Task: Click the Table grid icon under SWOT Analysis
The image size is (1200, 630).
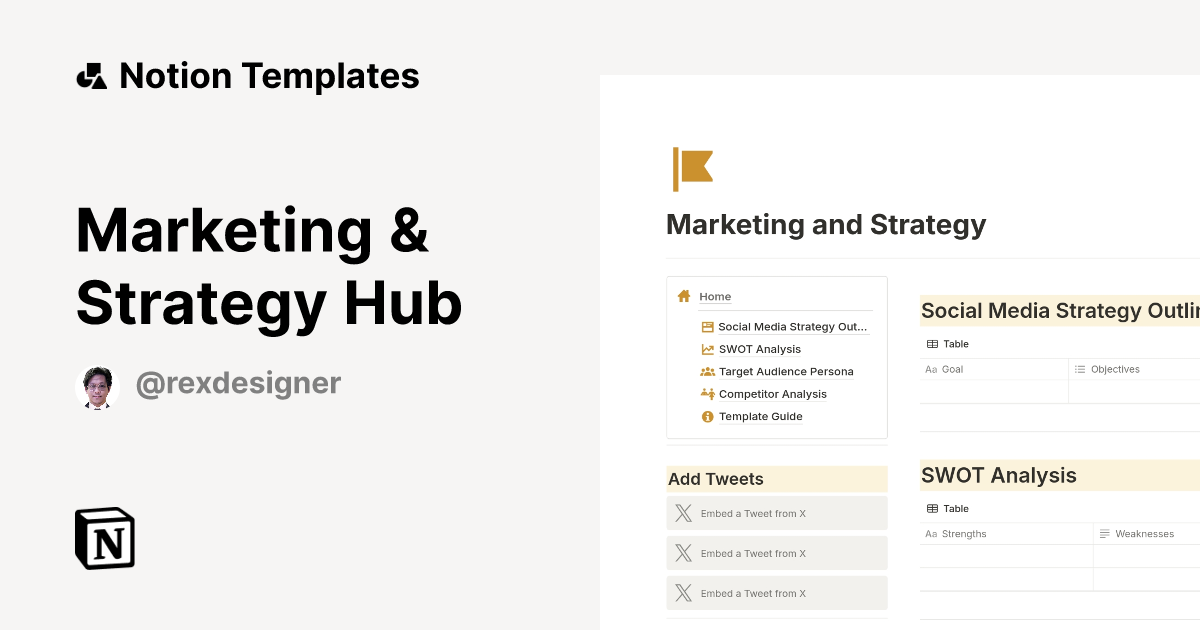Action: click(931, 508)
